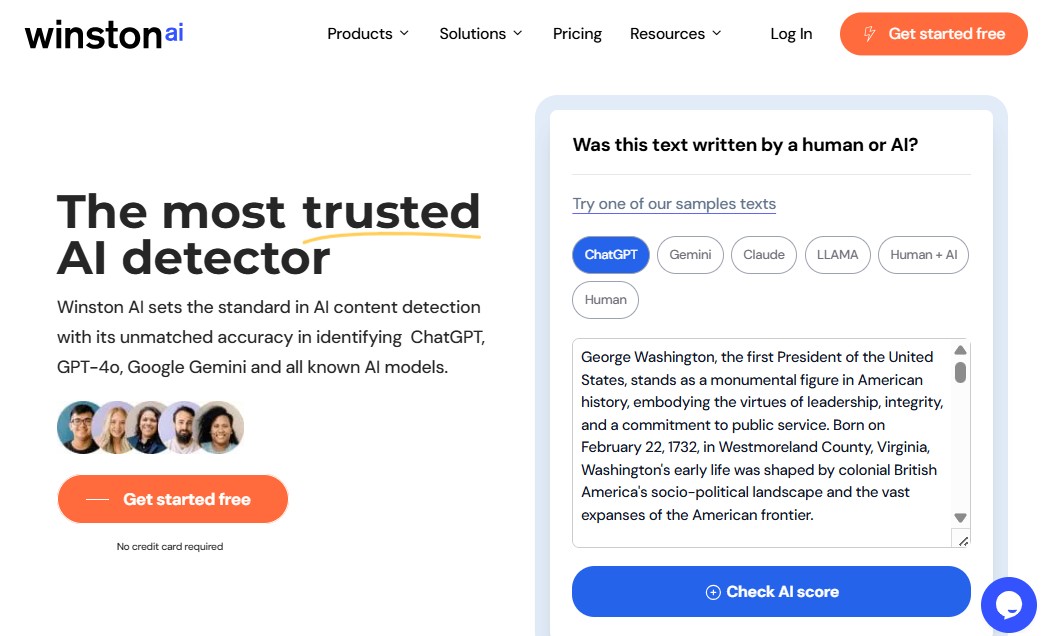Click the scrollbar up arrow in text box
The height and width of the screenshot is (636, 1047).
pos(960,350)
